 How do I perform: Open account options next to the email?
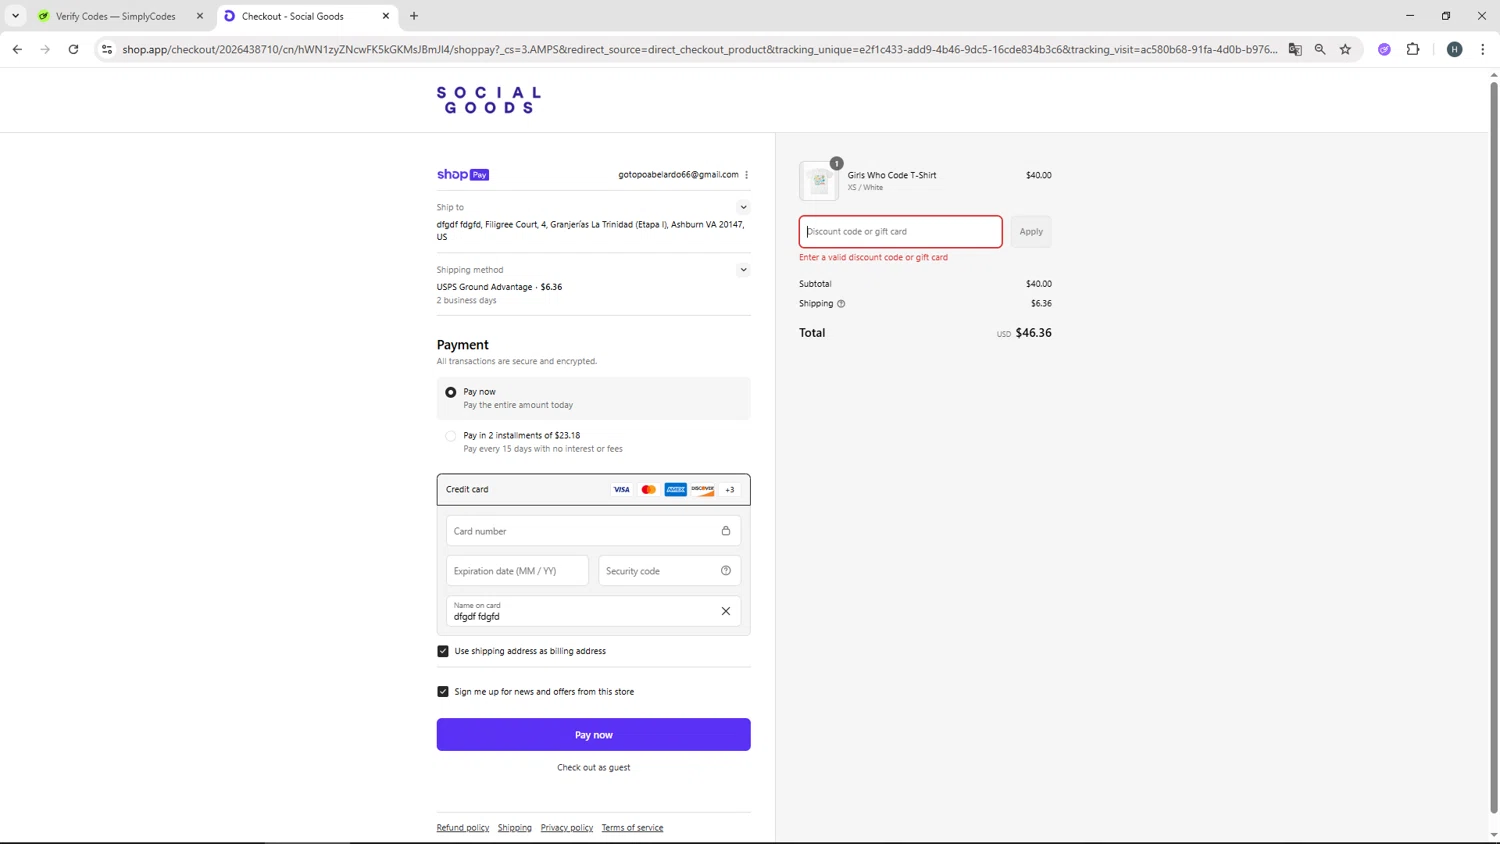[747, 175]
